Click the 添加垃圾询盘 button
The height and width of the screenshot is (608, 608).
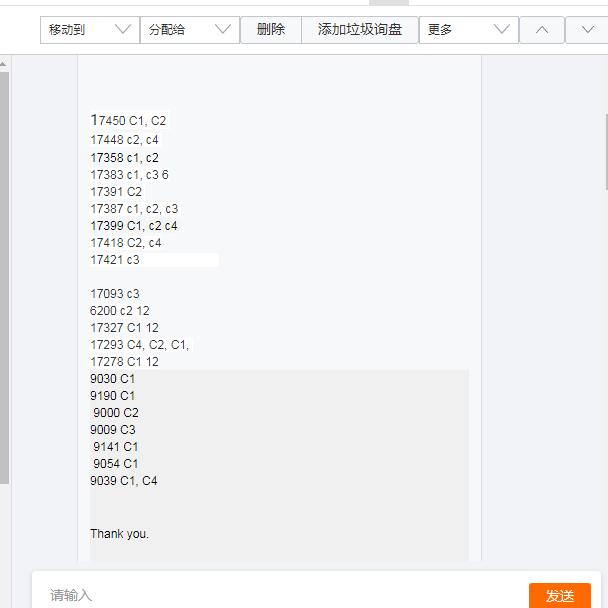[360, 30]
